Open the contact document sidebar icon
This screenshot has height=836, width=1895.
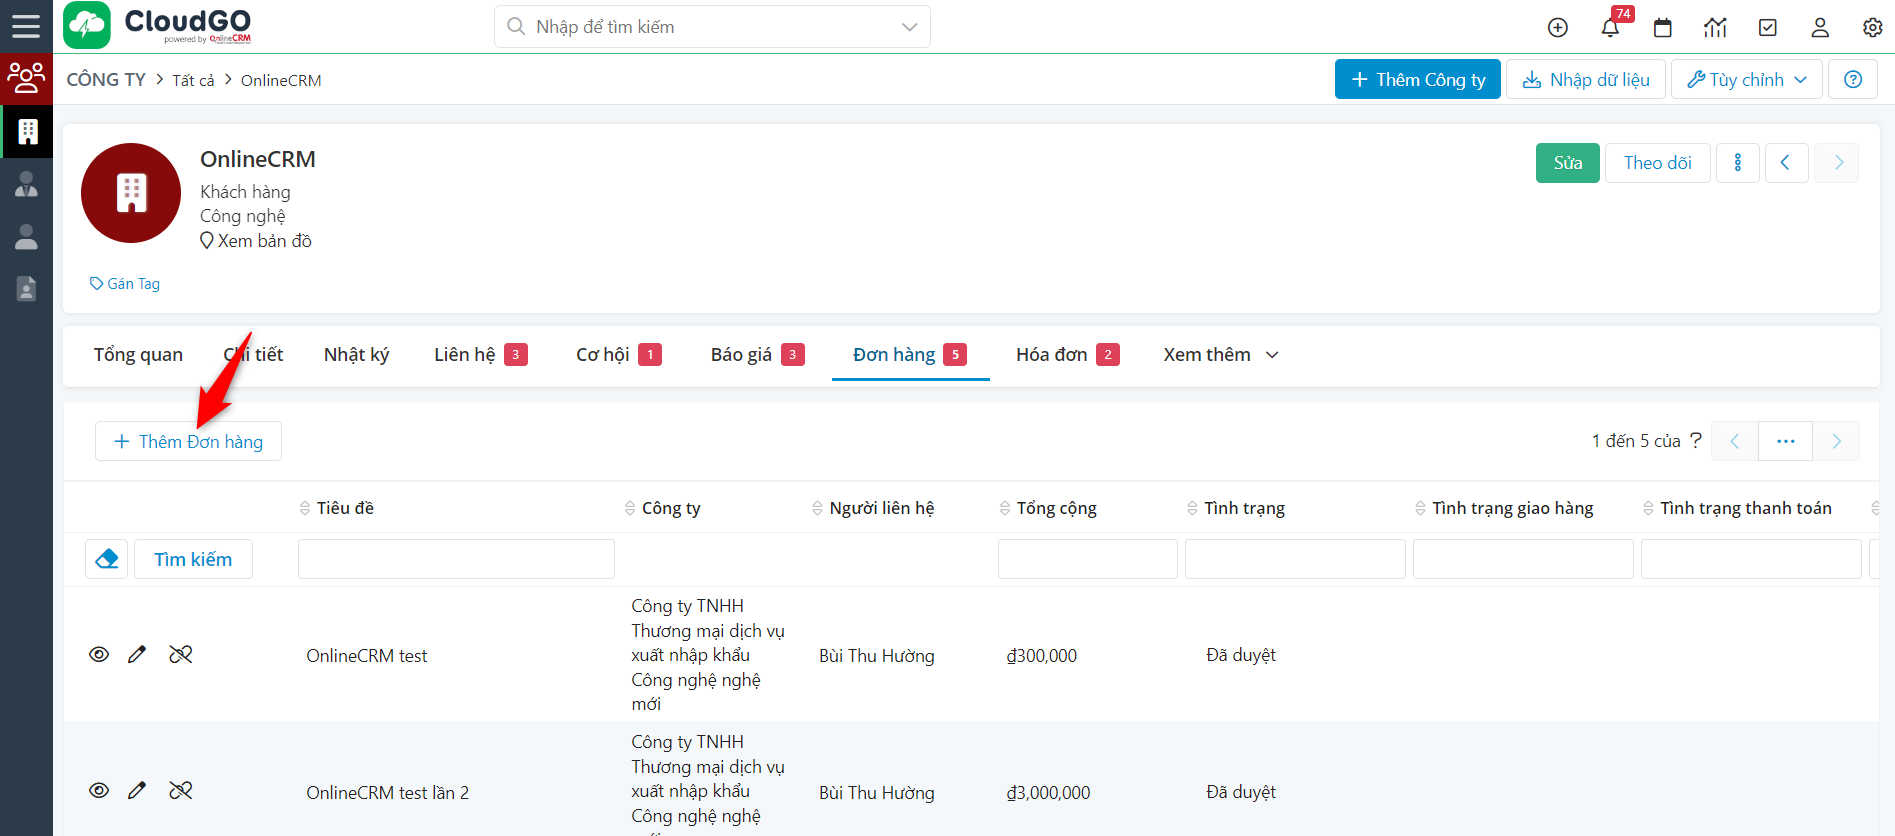[x=27, y=289]
